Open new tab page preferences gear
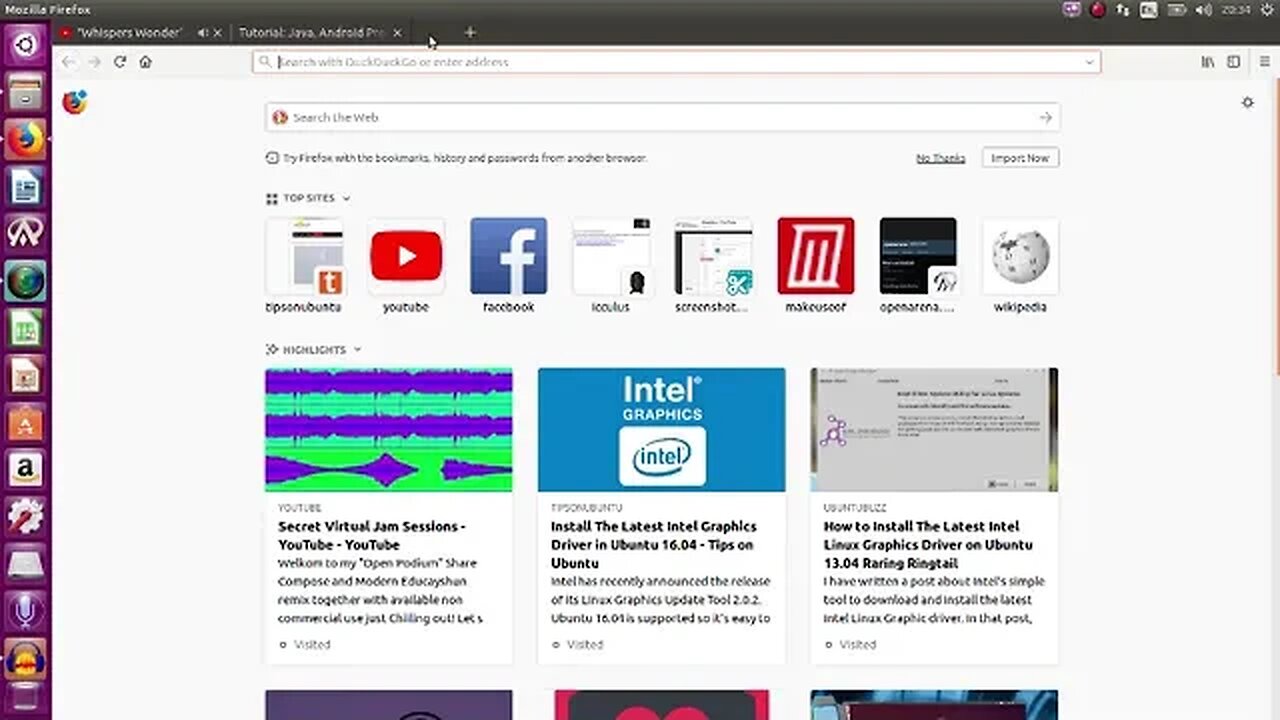The image size is (1280, 720). tap(1247, 102)
